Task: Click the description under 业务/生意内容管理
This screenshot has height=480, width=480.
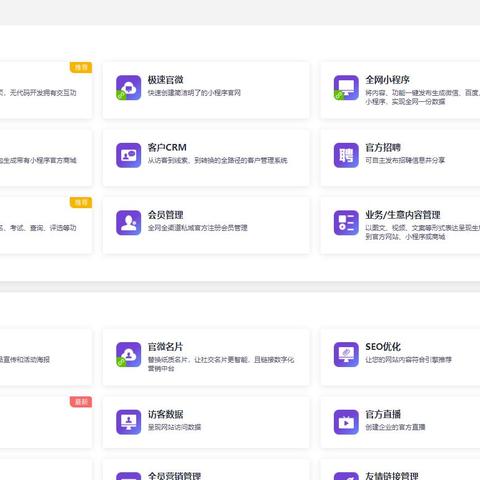Action: 423,232
